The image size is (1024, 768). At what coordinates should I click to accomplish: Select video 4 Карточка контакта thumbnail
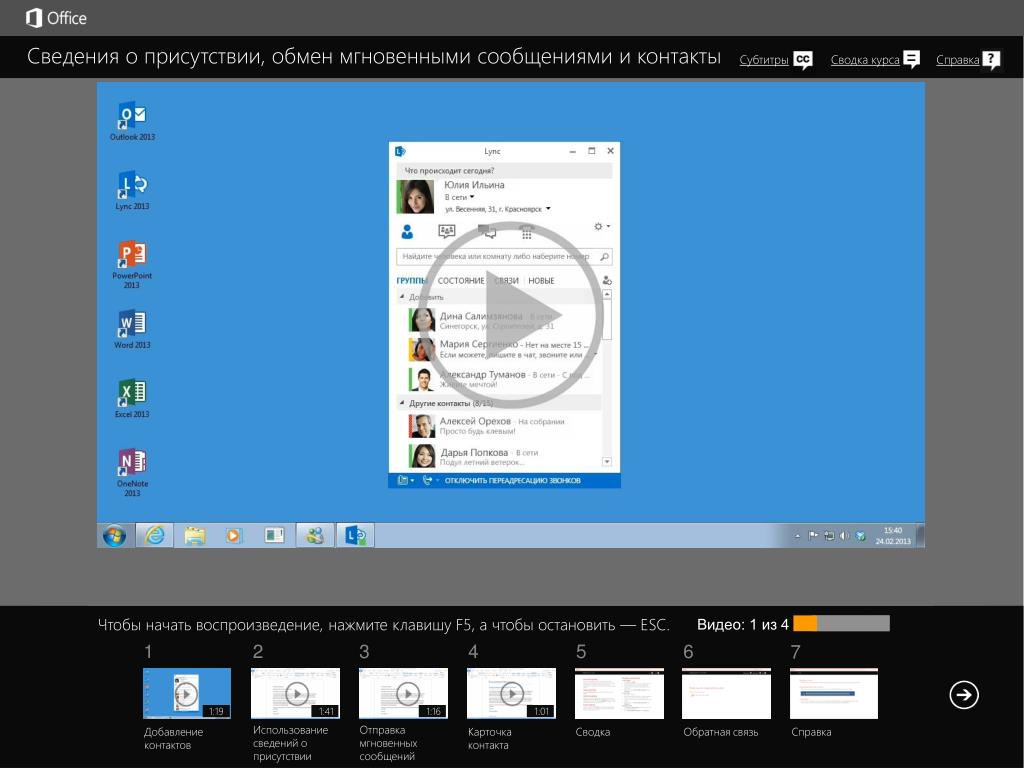click(x=511, y=693)
